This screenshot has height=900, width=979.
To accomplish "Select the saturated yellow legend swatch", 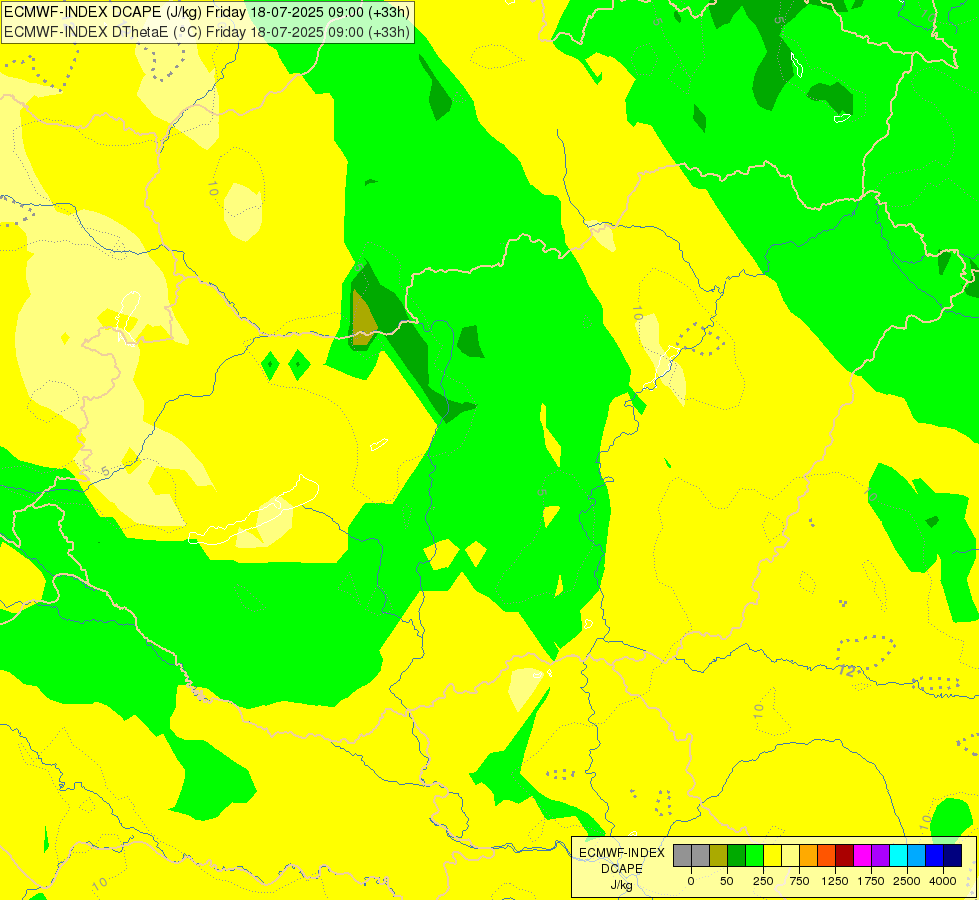I will pos(772,855).
